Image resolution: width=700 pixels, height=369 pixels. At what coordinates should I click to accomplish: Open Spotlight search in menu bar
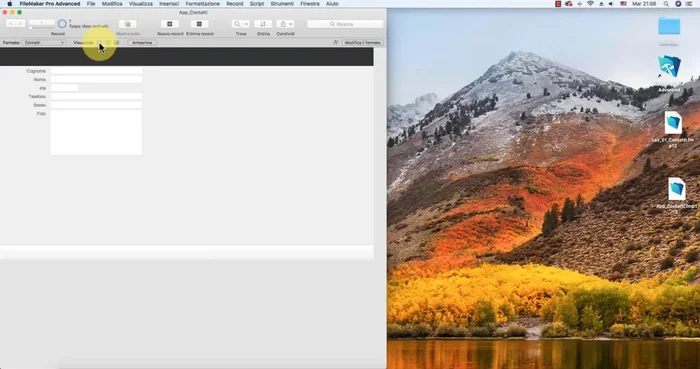(666, 4)
